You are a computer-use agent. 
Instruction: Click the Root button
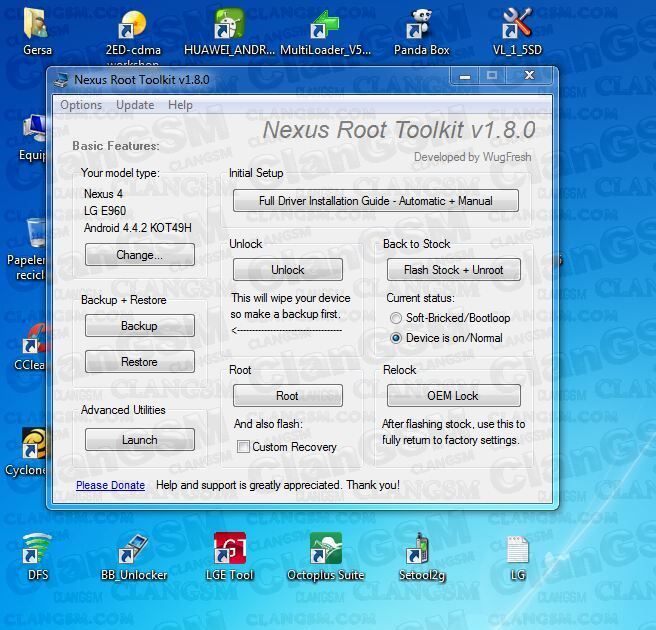(288, 396)
